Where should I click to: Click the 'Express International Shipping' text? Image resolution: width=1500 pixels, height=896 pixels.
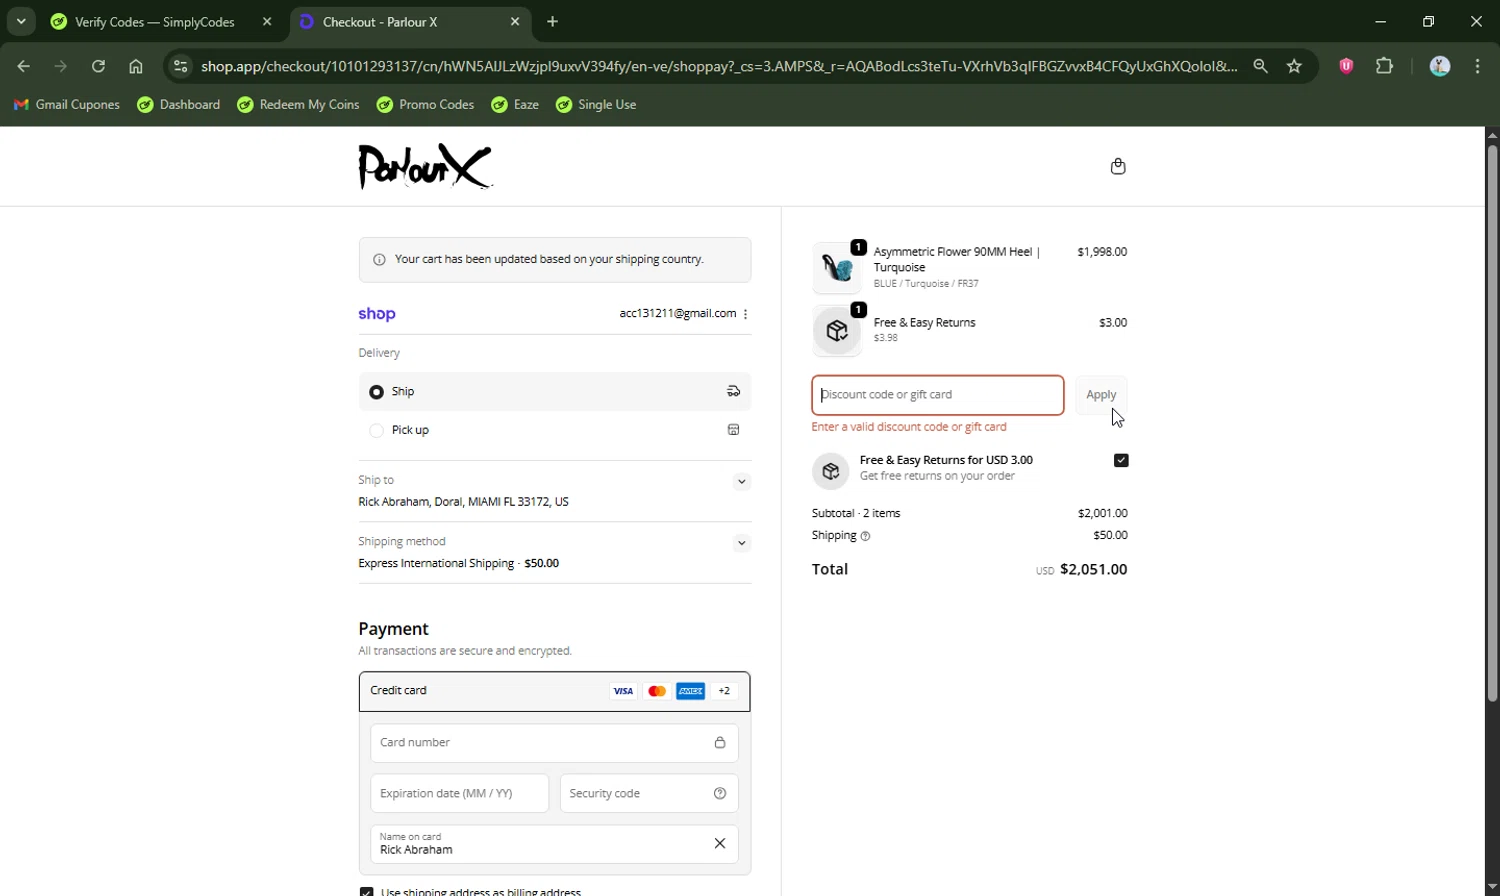436,564
